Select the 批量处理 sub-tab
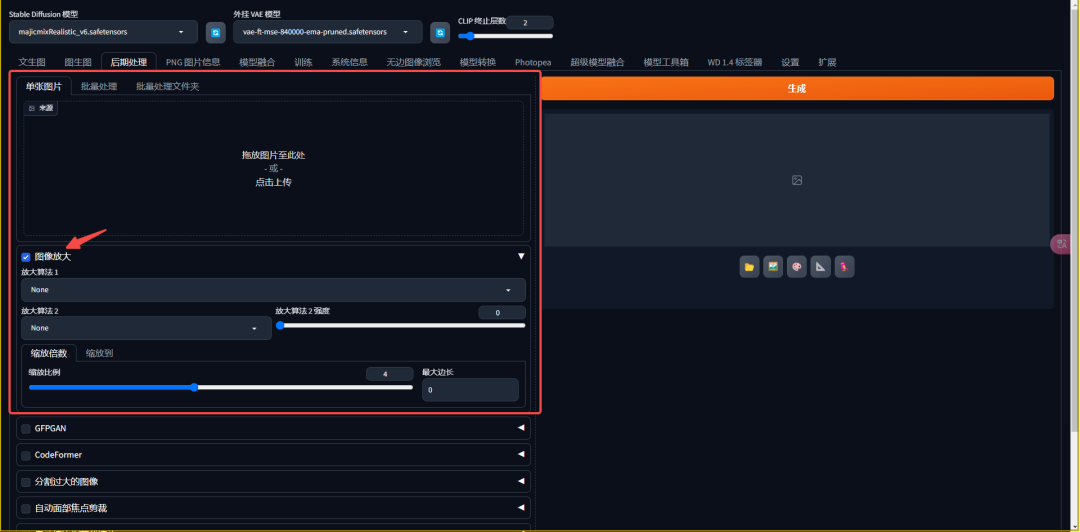 98,86
